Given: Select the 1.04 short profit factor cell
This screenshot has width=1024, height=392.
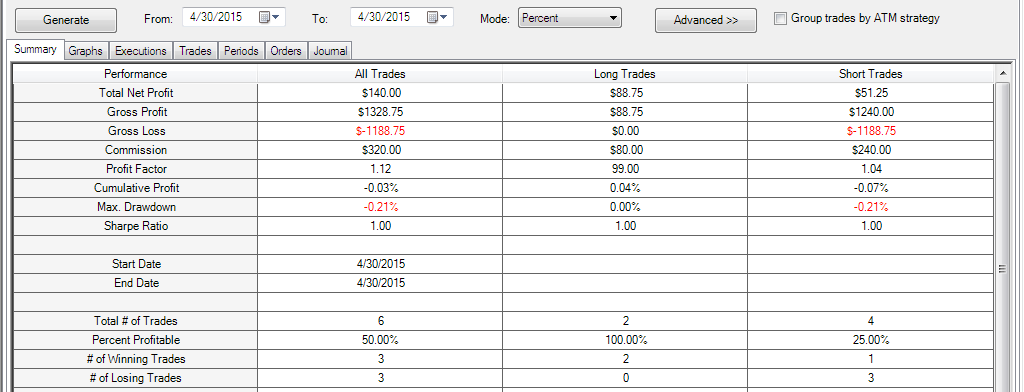Looking at the screenshot, I should pos(871,169).
